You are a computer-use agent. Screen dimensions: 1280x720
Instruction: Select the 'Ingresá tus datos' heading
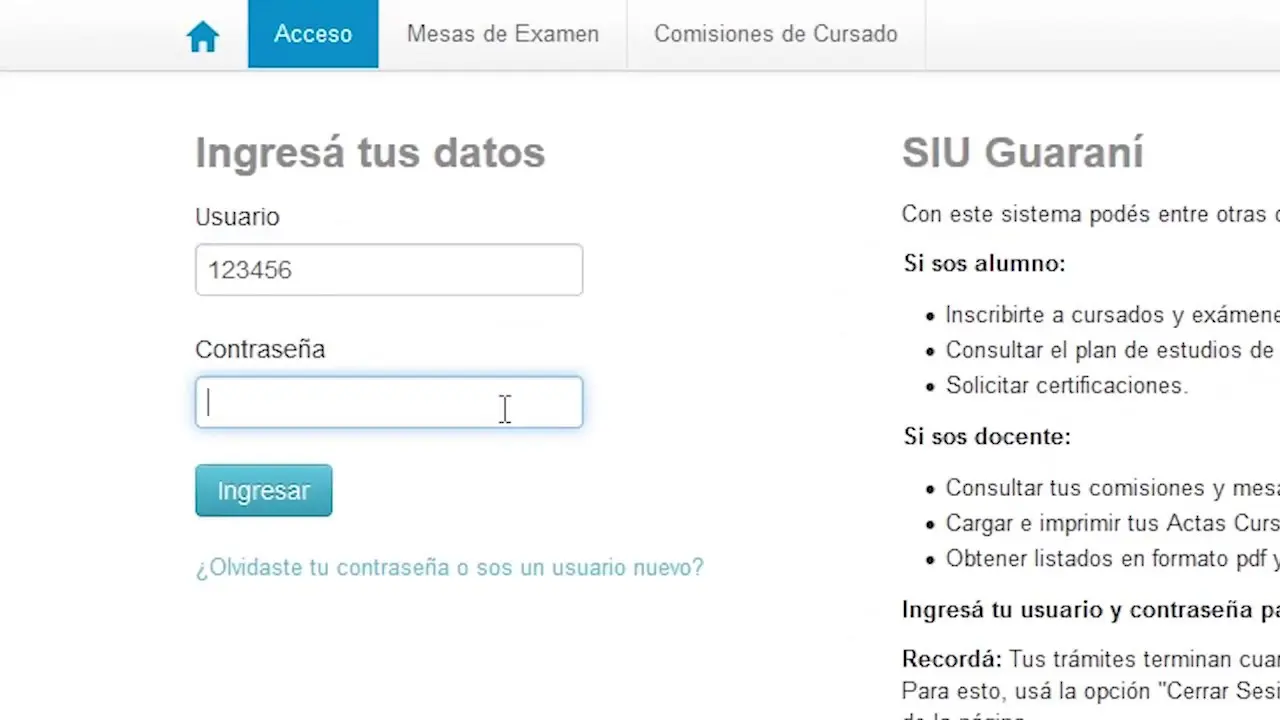370,153
